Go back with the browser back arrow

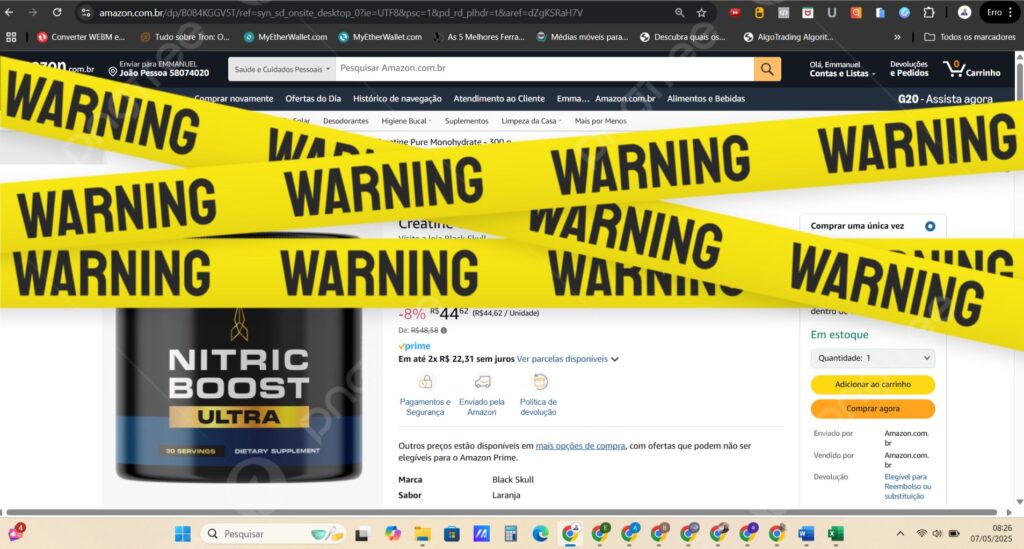pyautogui.click(x=9, y=12)
